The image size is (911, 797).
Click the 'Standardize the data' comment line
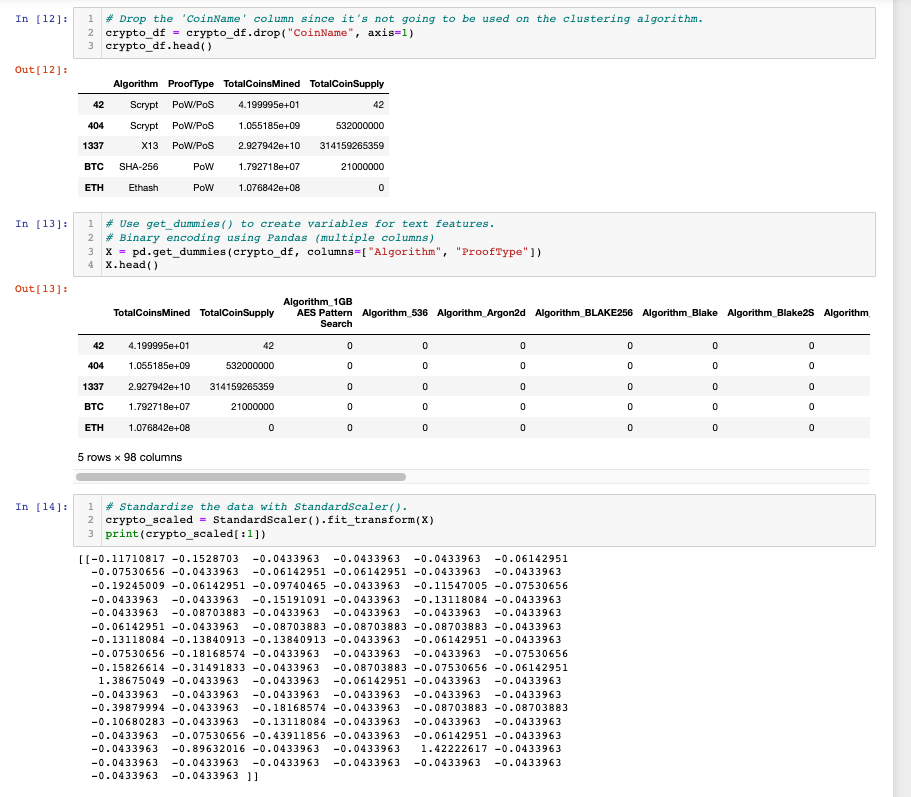256,507
